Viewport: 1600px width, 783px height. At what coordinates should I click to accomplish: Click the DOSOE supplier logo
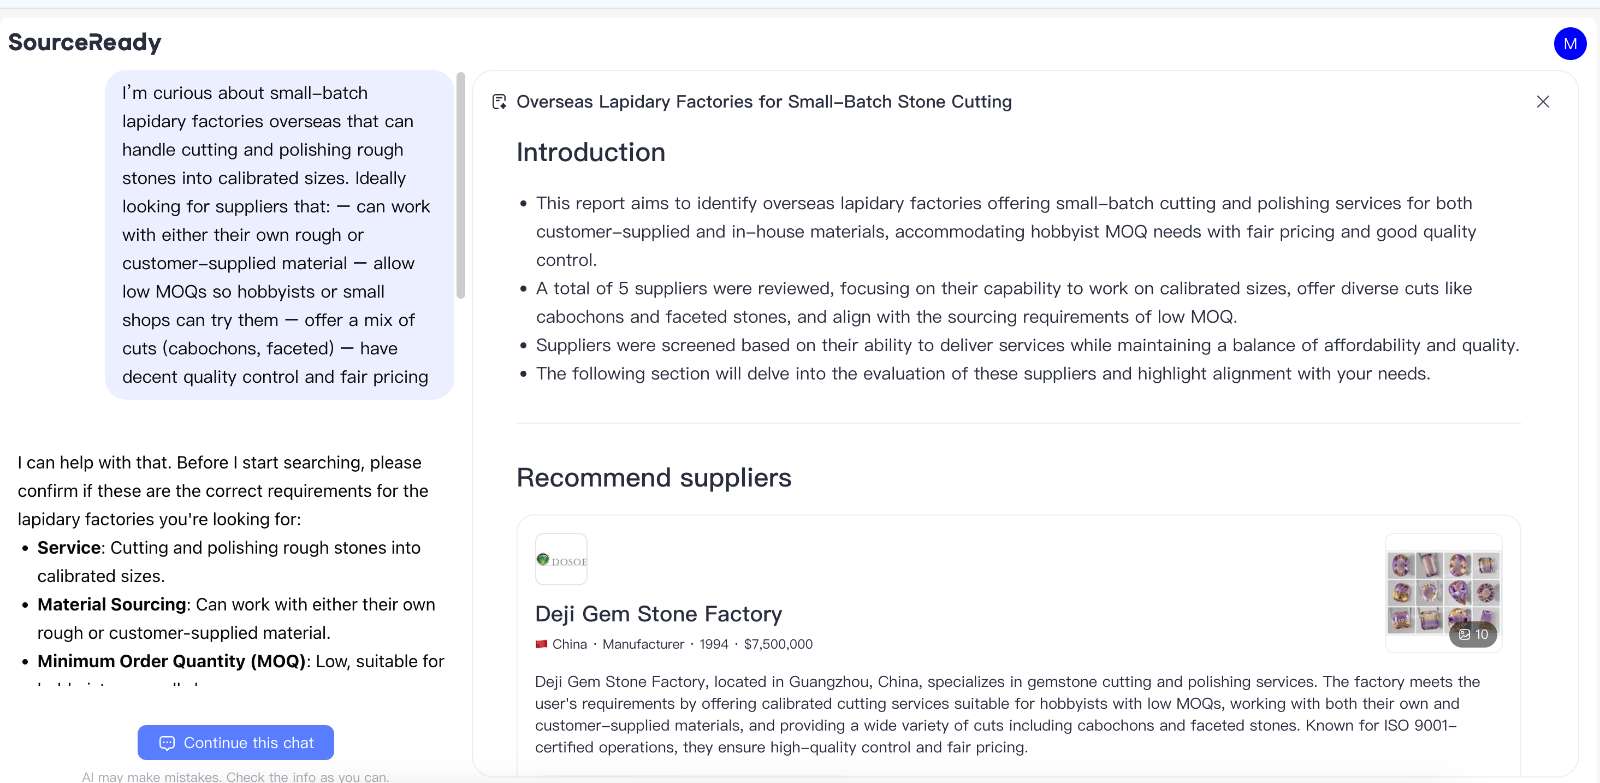(561, 560)
